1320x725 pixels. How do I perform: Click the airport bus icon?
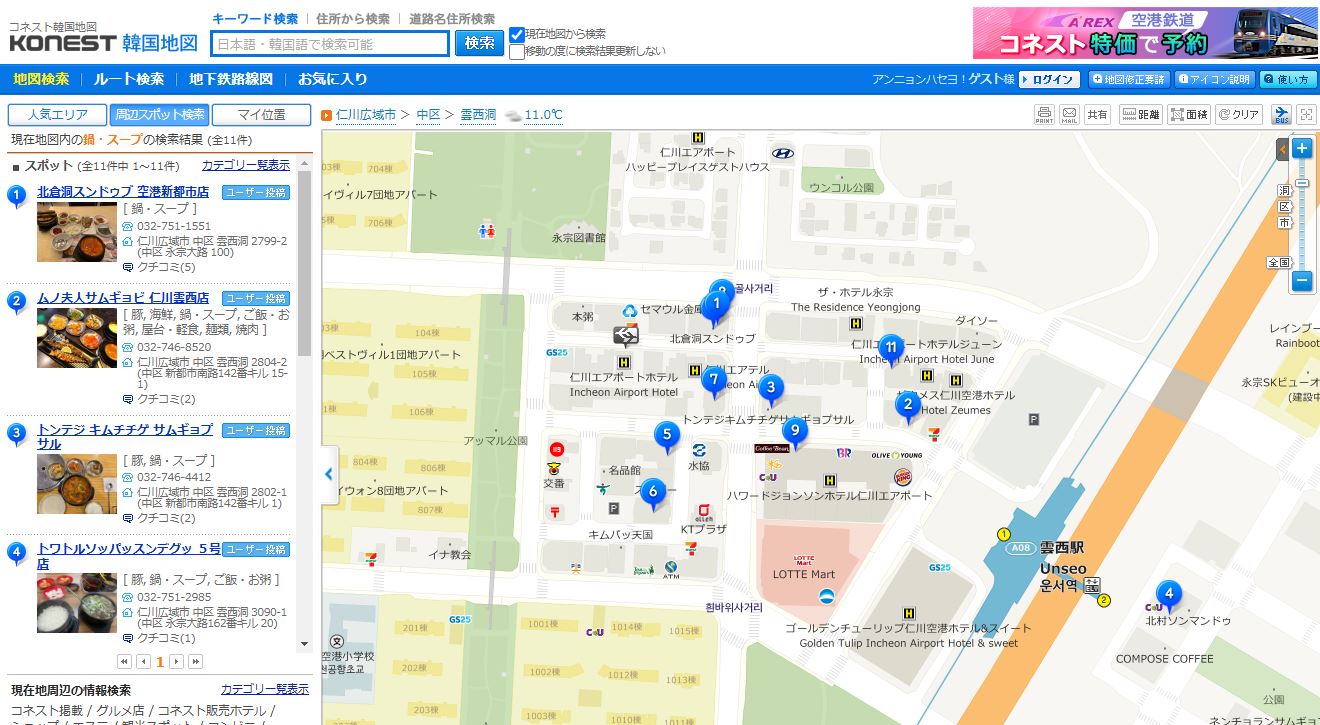1282,115
